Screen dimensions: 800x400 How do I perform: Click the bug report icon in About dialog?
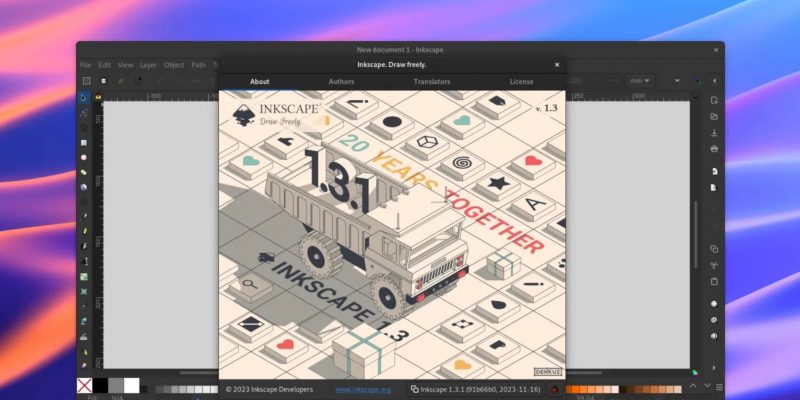point(555,389)
